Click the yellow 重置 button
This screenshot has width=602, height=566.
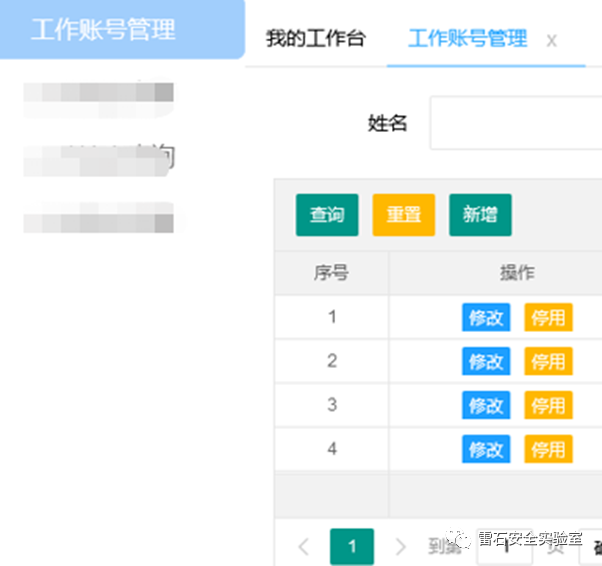click(x=404, y=215)
